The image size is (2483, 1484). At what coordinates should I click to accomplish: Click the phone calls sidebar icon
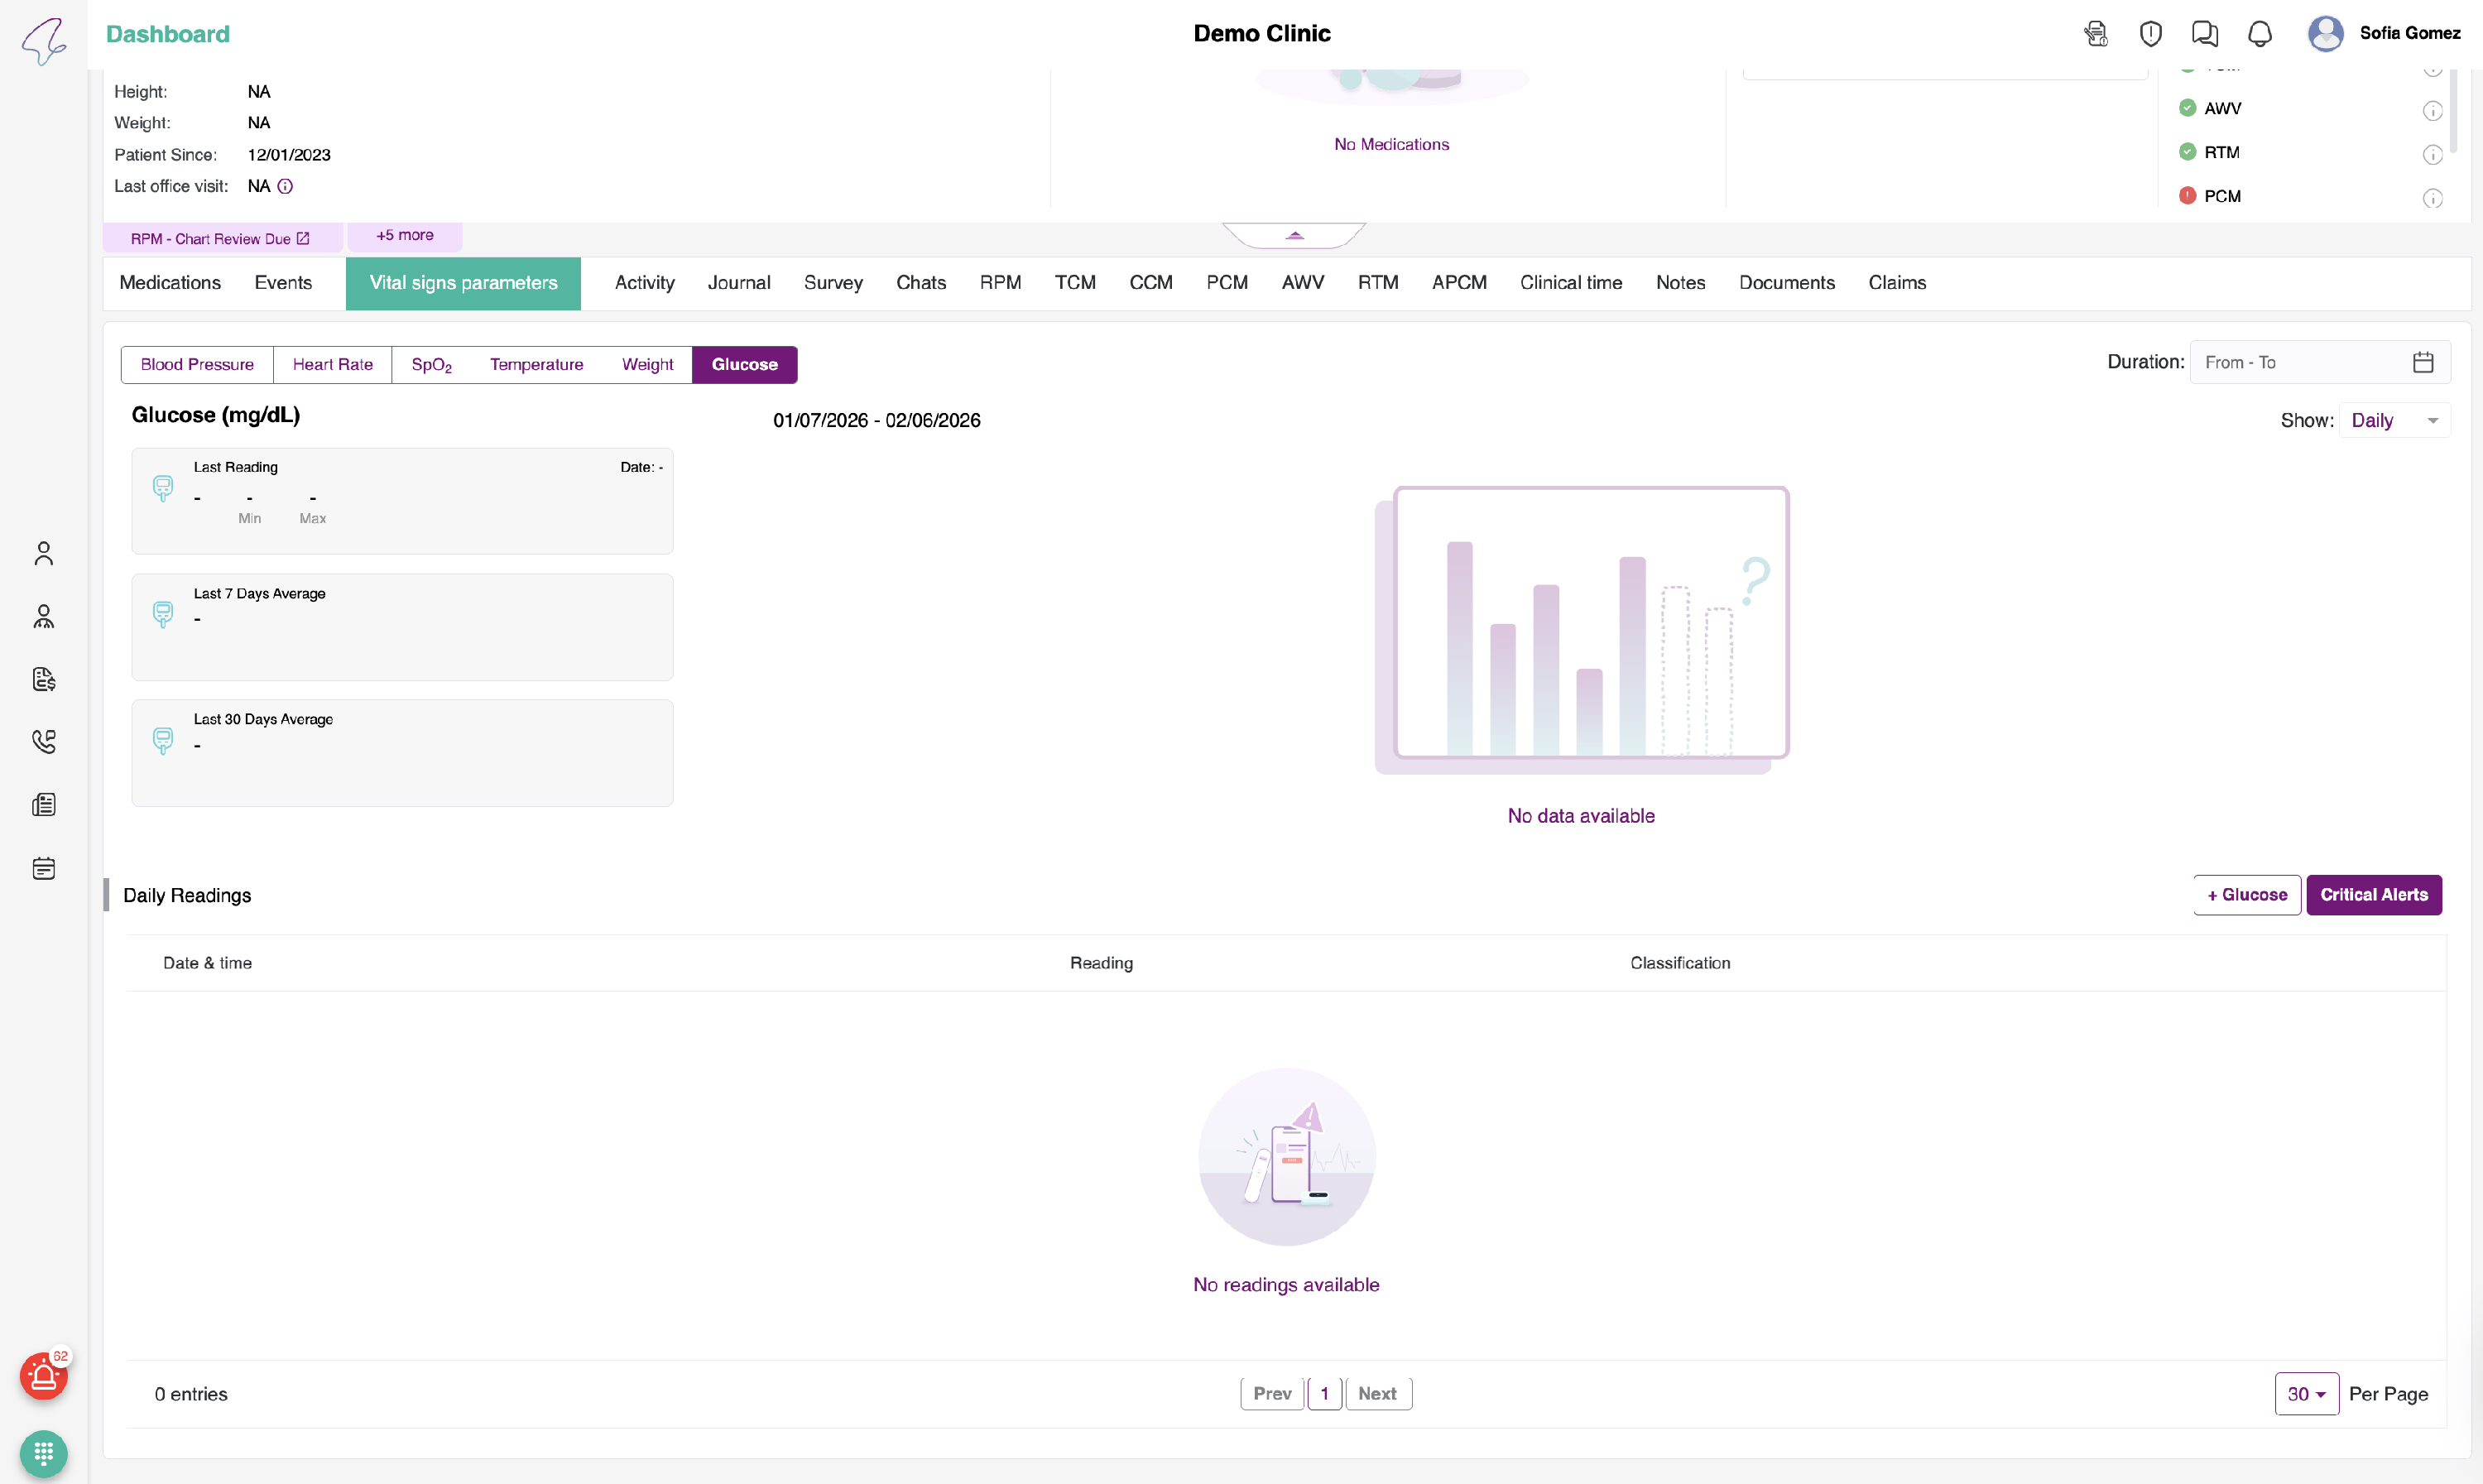click(x=43, y=742)
